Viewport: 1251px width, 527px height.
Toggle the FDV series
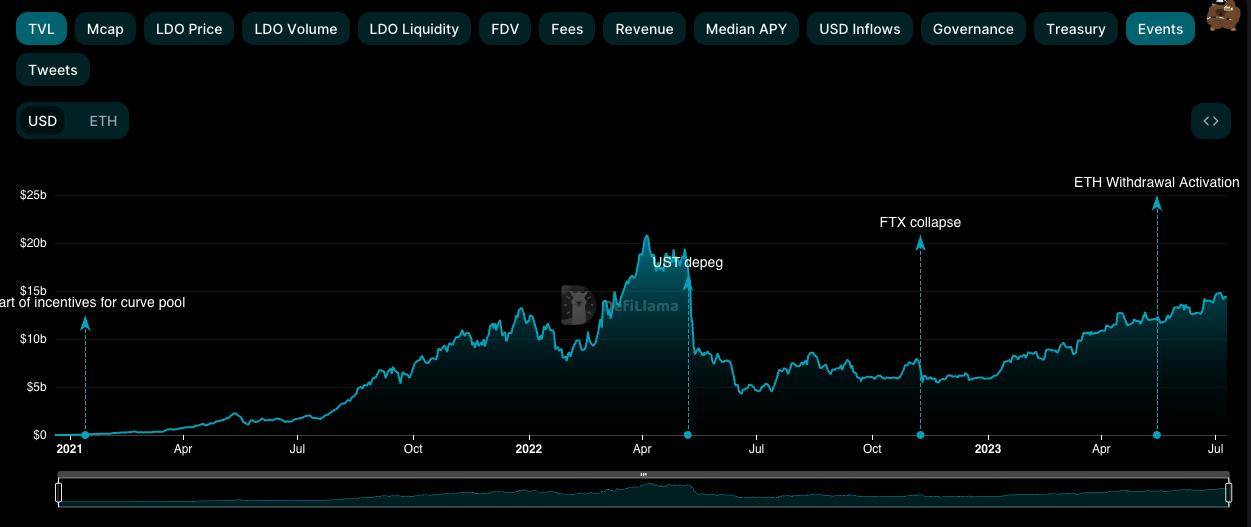tap(505, 29)
